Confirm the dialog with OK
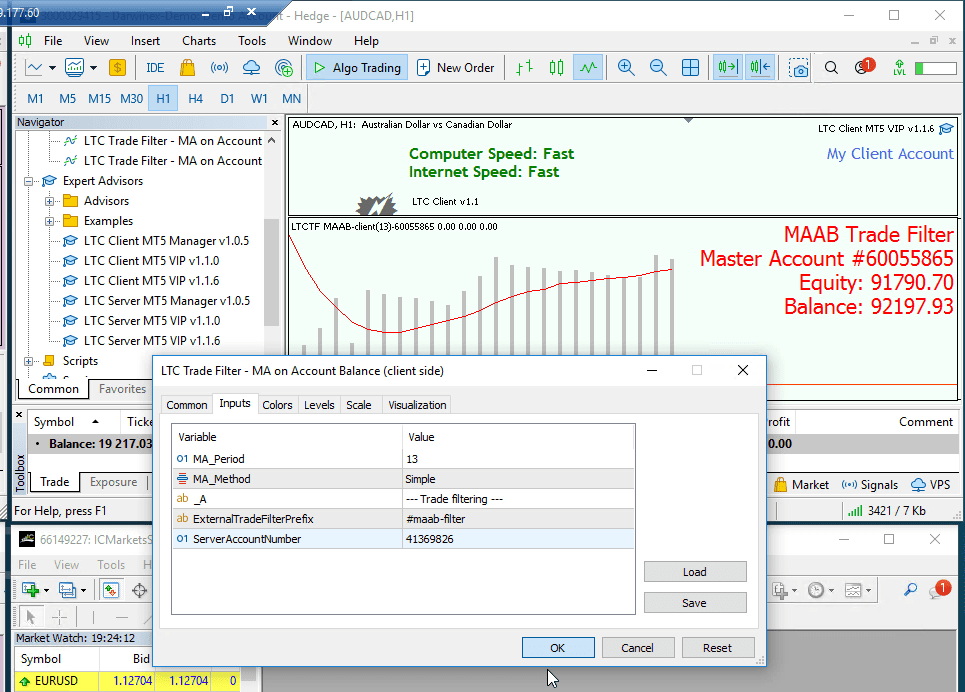 pos(558,648)
